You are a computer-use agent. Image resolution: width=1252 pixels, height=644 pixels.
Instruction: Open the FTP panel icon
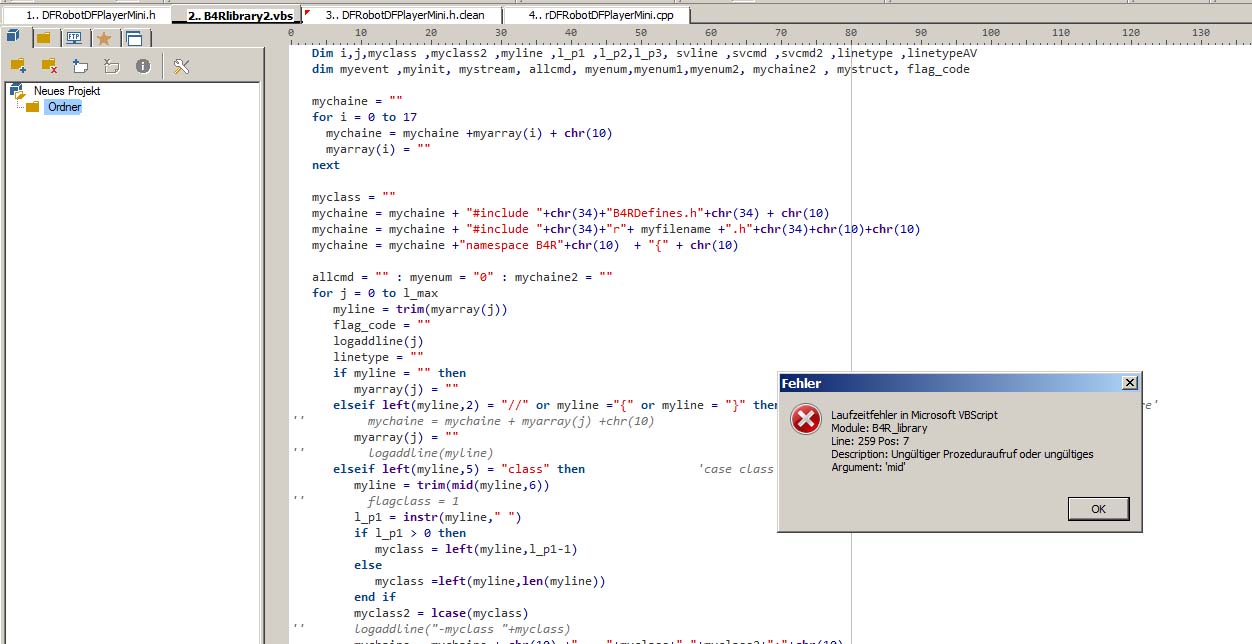(x=74, y=36)
